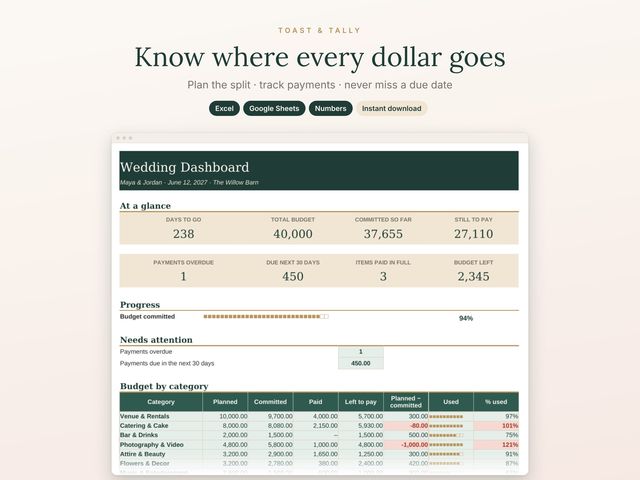
Task: Click the Photography & Video row label
Action: pos(151,444)
